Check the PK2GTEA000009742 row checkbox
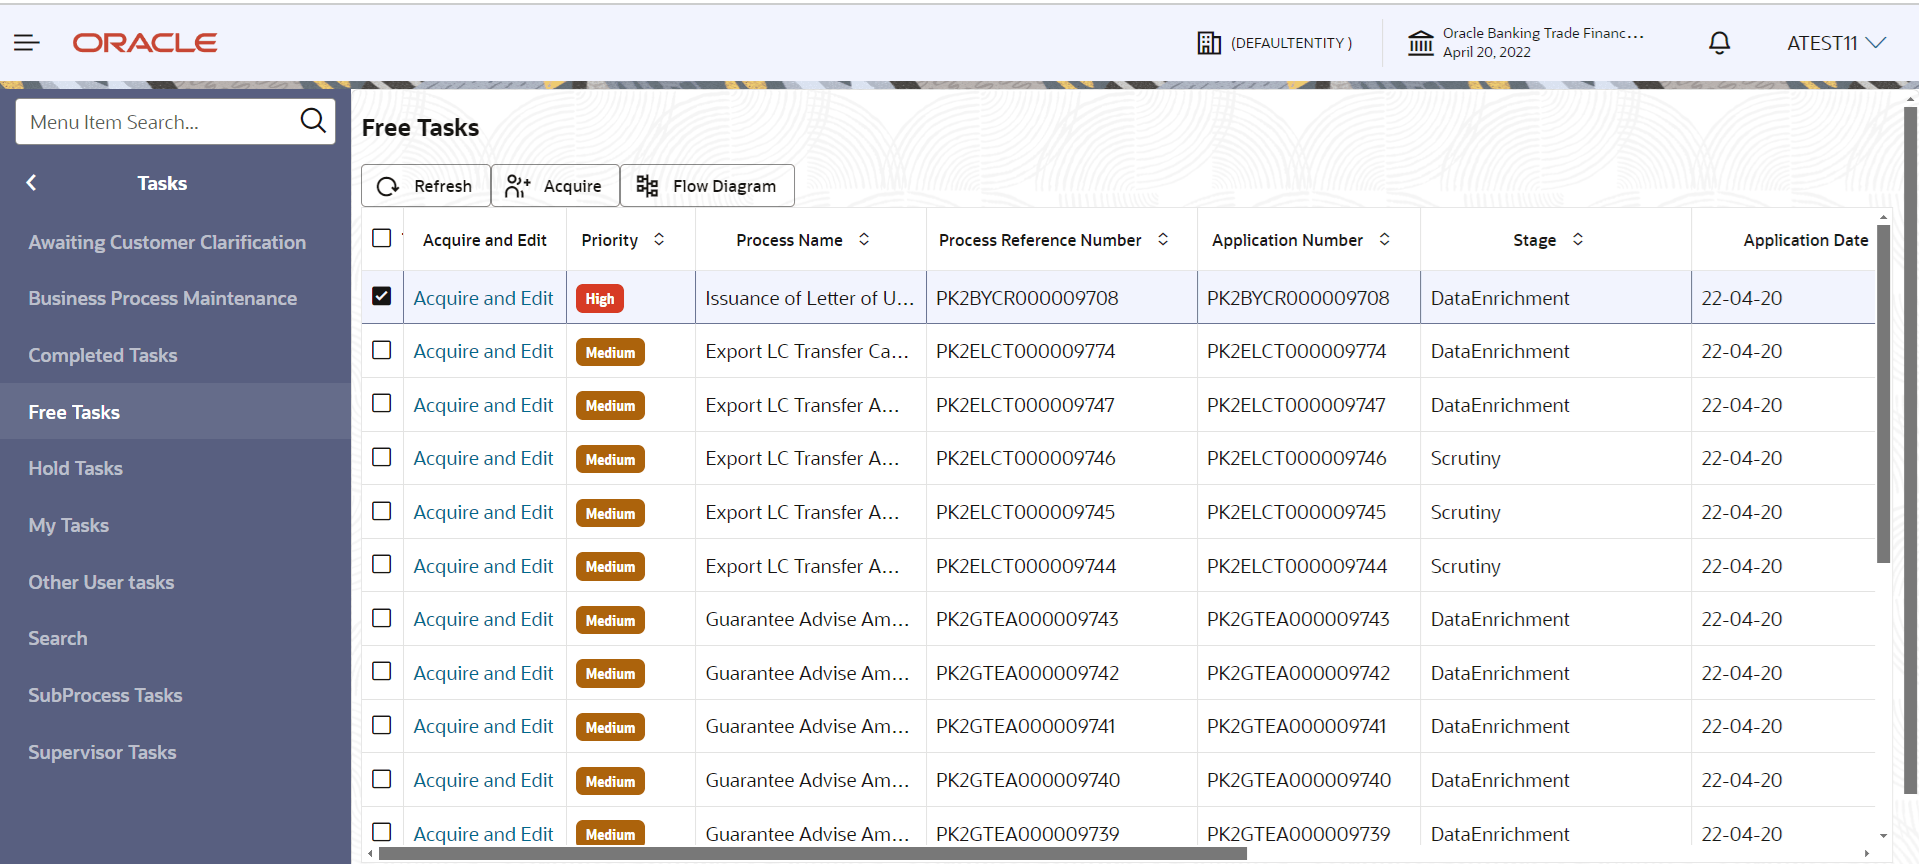This screenshot has height=864, width=1919. tap(381, 671)
